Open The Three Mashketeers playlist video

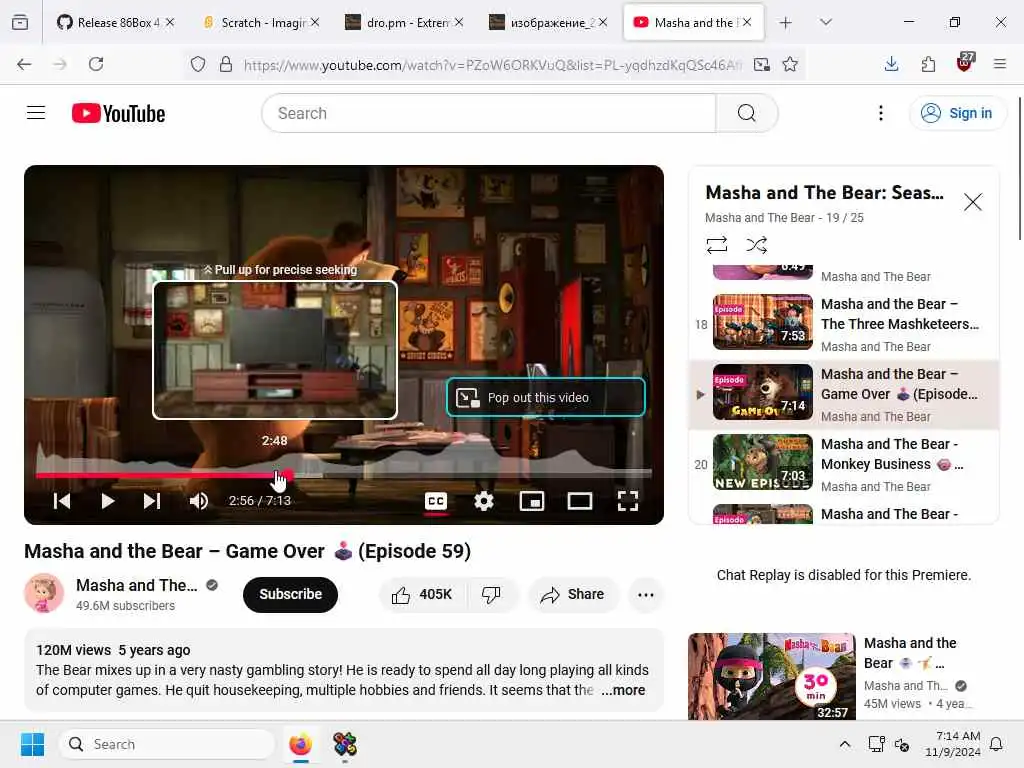click(844, 324)
